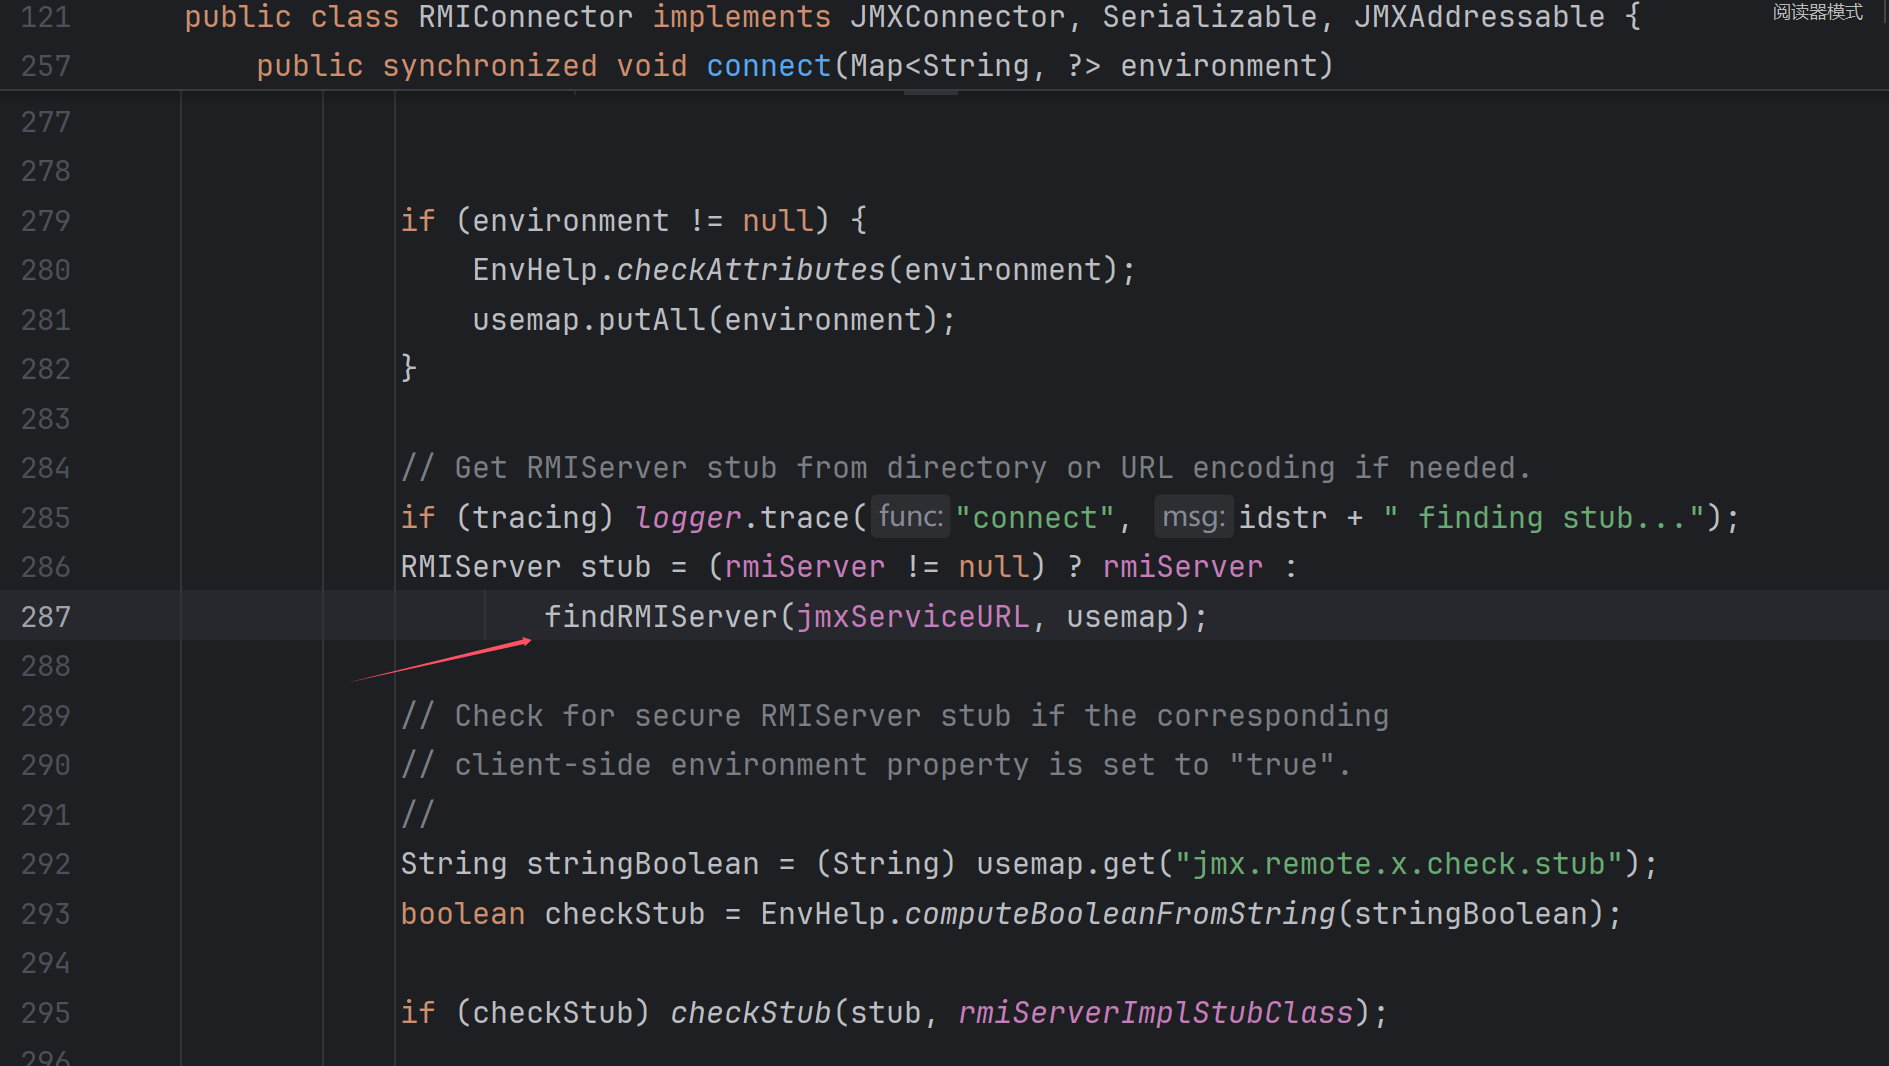Click the connect method name in sticky header
The width and height of the screenshot is (1889, 1066).
[x=767, y=66]
